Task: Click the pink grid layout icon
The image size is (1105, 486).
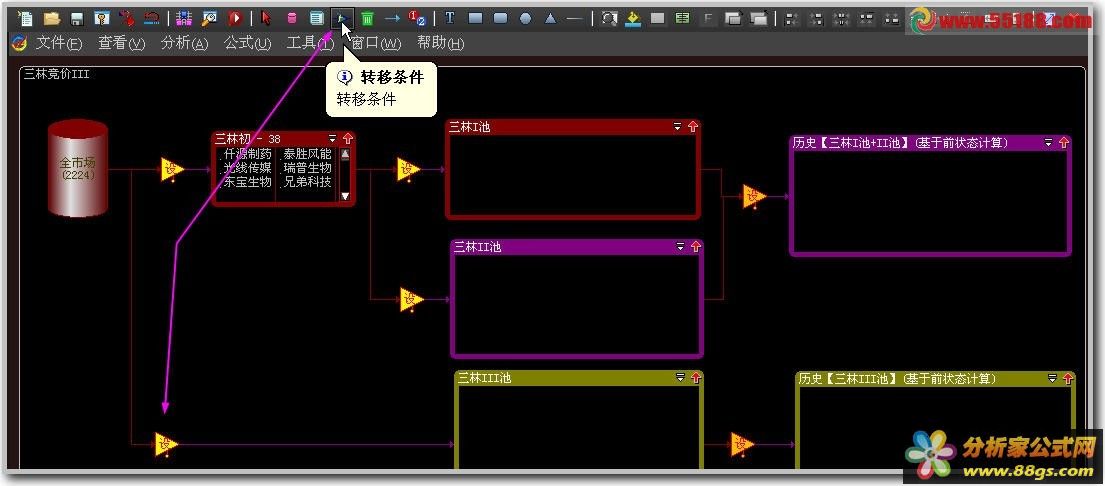Action: tap(184, 18)
